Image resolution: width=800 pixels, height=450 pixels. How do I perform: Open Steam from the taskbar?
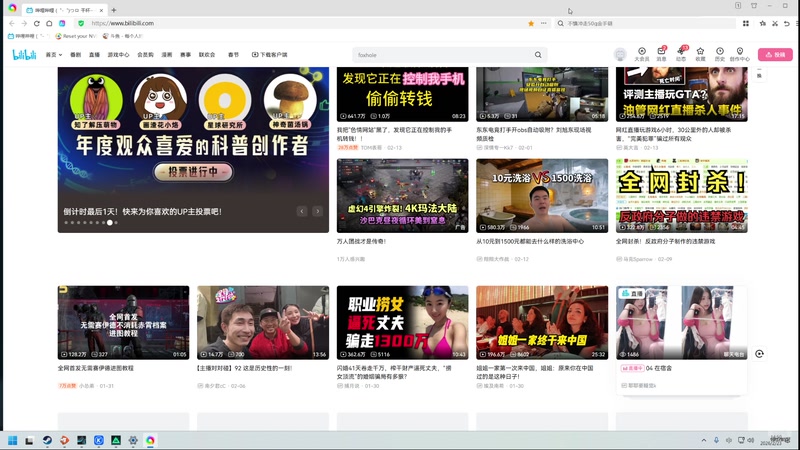click(47, 440)
